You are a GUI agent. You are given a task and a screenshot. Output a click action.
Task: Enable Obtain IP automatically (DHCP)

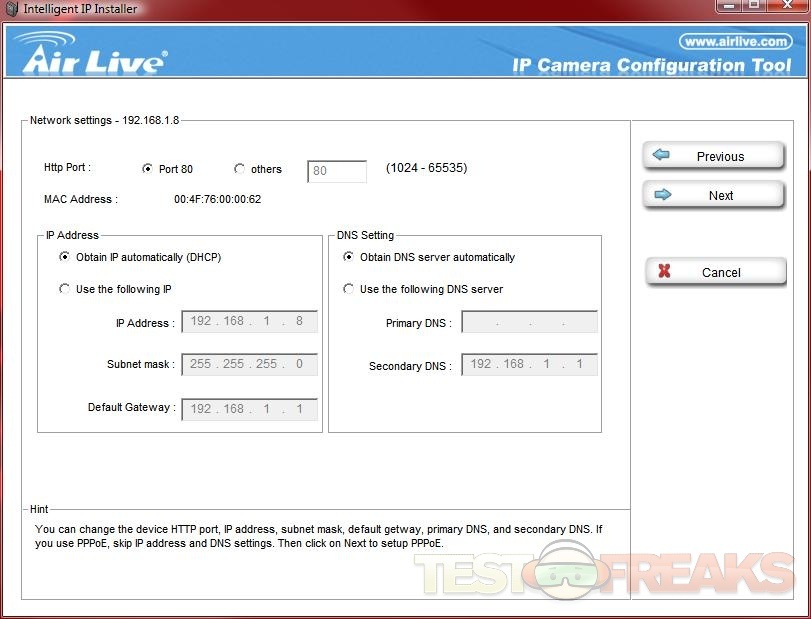click(65, 257)
